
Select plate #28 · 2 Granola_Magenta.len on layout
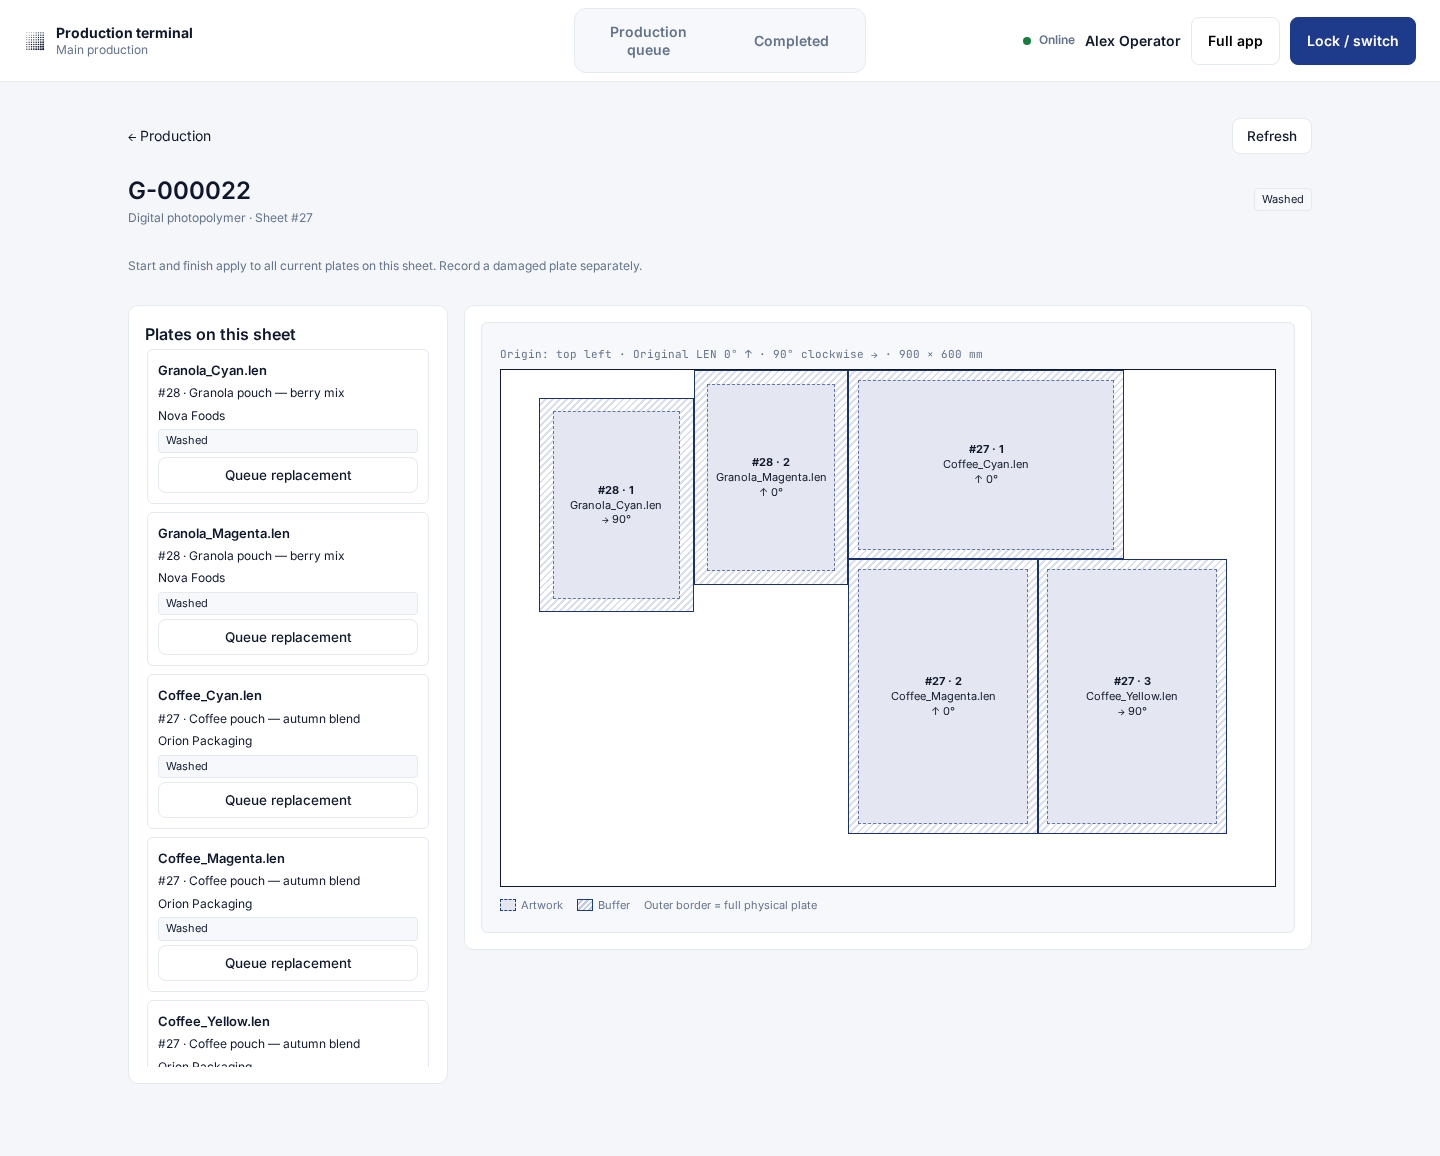[x=771, y=477]
